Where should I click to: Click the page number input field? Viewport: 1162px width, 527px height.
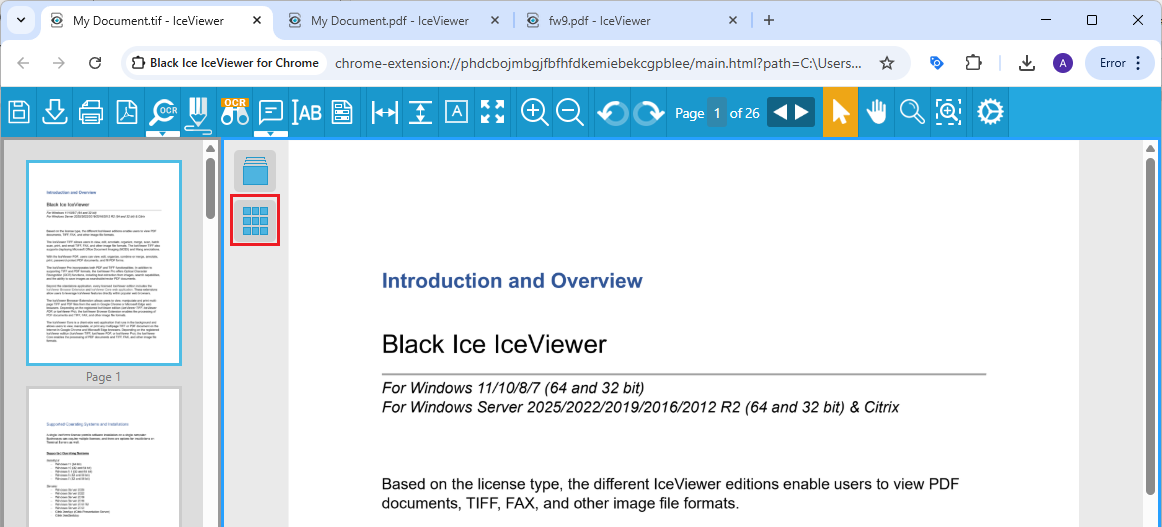717,113
